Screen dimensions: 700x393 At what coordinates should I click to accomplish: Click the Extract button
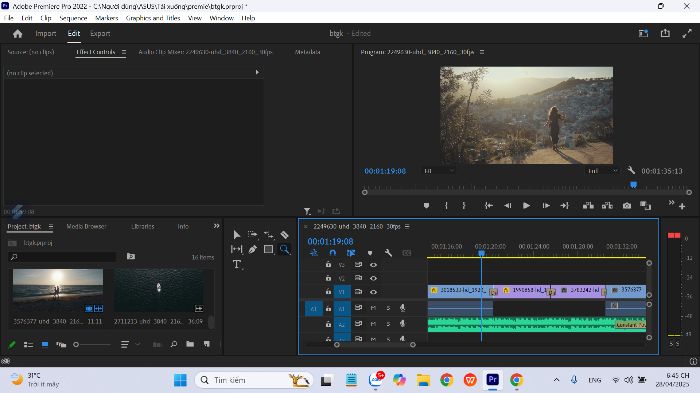[x=607, y=205]
